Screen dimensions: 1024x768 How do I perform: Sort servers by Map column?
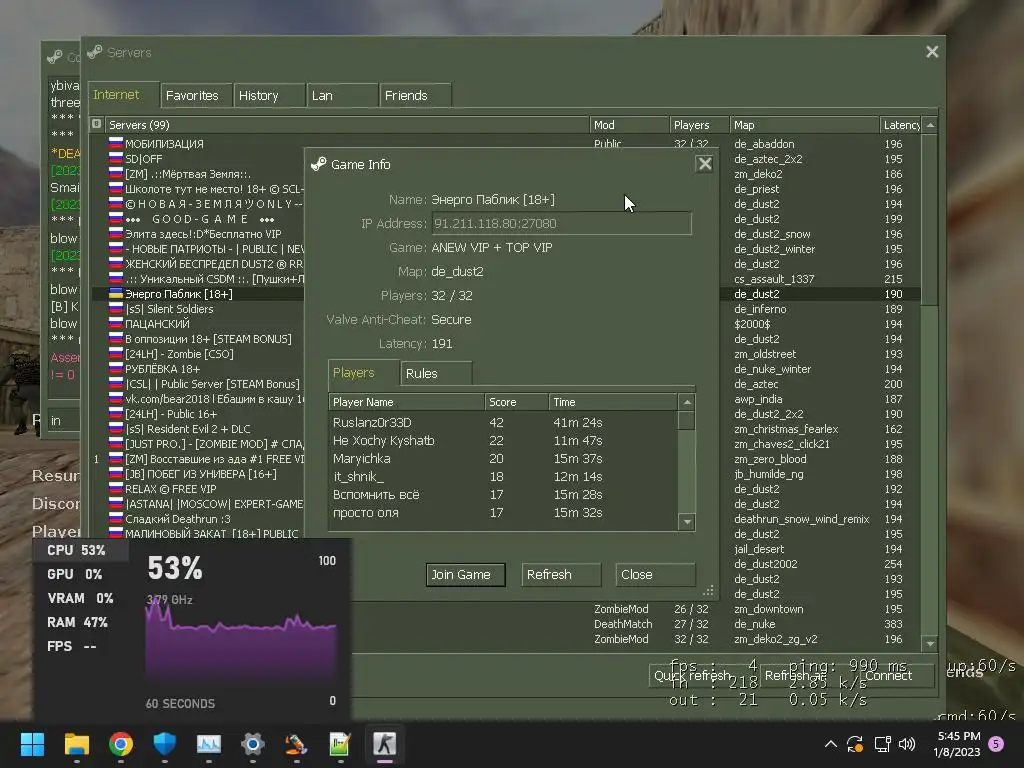pos(805,125)
